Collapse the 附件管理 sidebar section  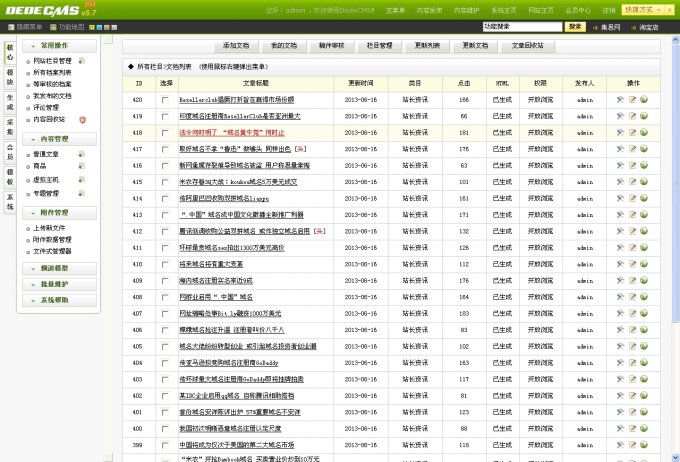tap(59, 213)
